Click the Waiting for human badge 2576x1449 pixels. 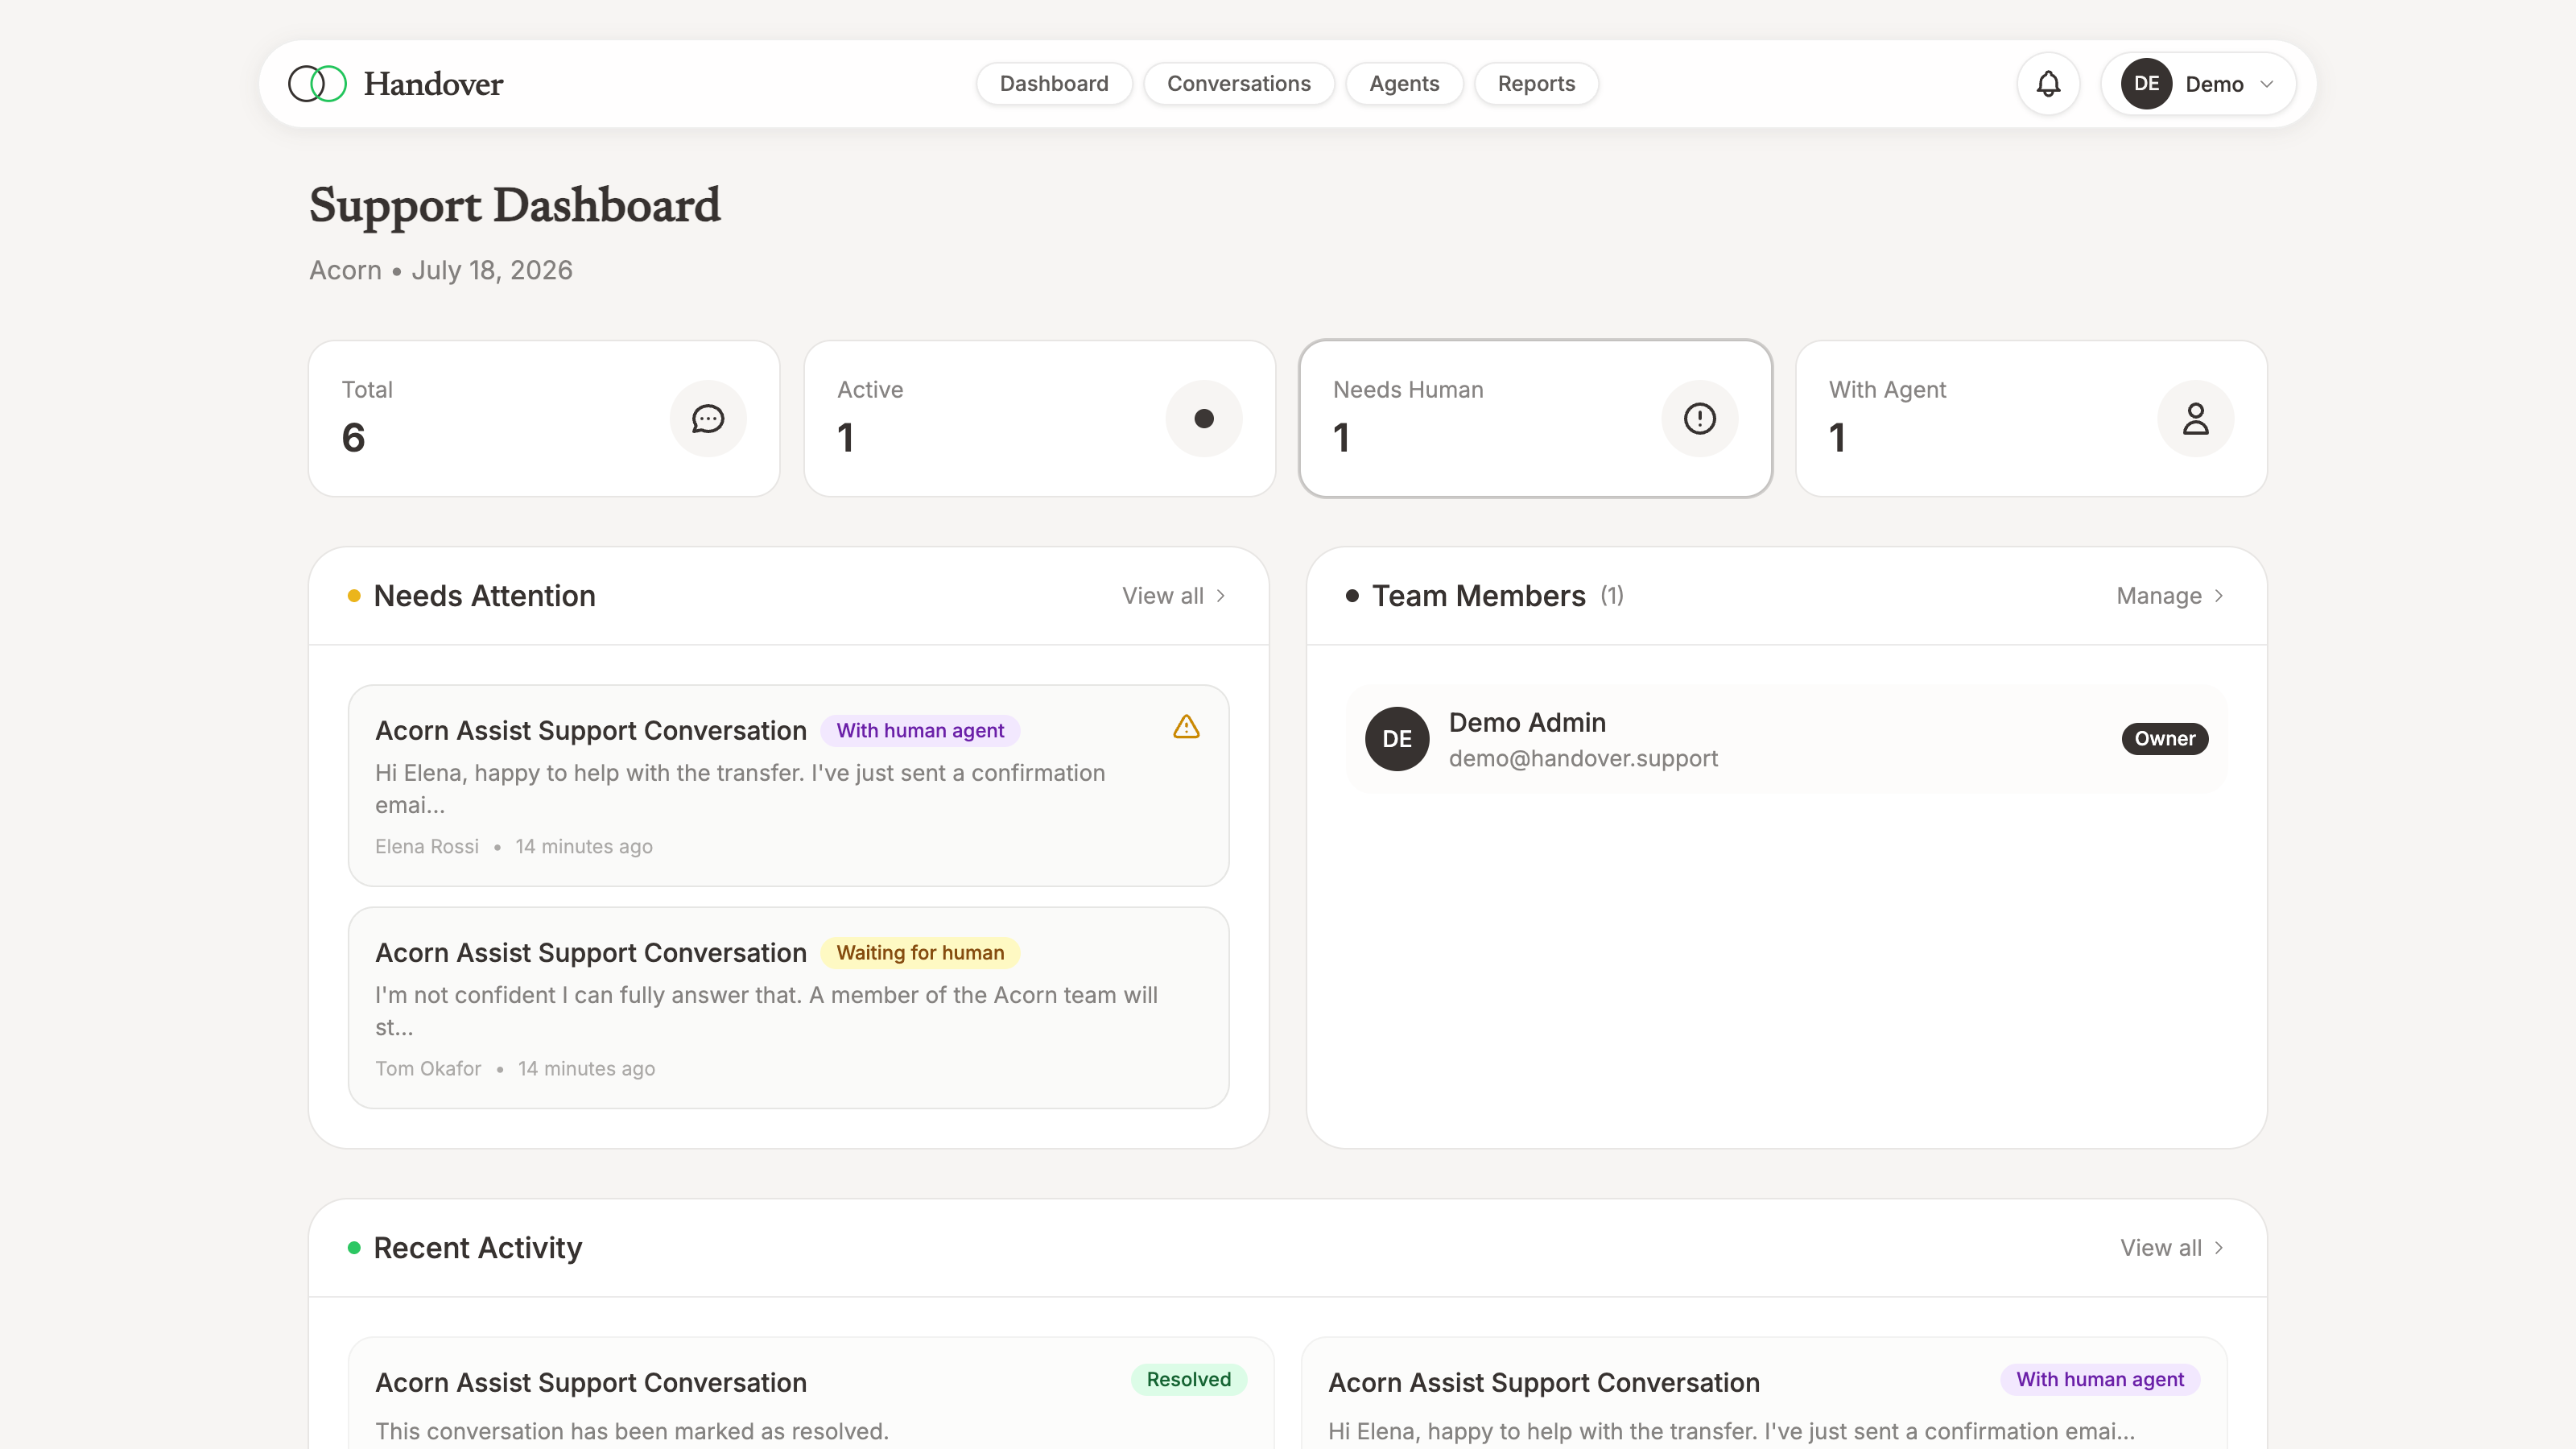(x=920, y=953)
